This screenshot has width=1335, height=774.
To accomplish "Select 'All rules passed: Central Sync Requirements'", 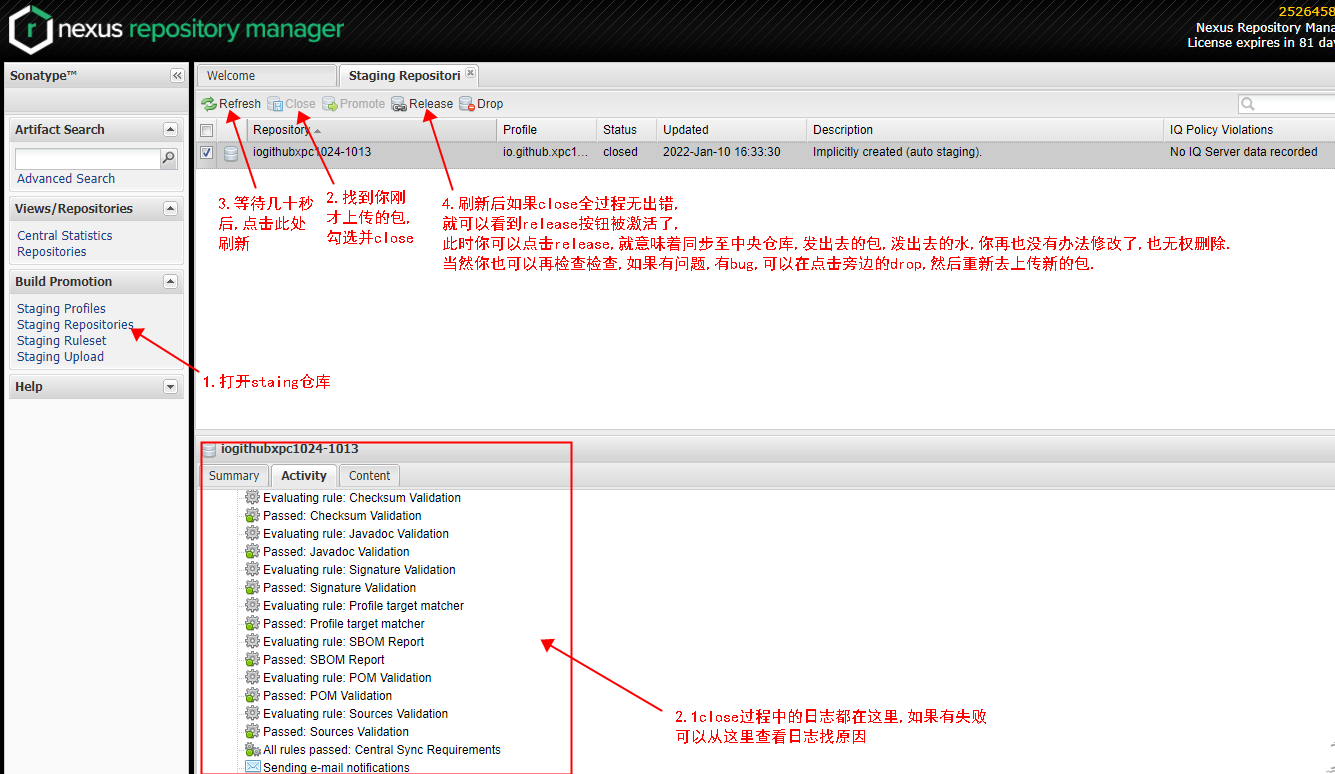I will click(x=382, y=750).
